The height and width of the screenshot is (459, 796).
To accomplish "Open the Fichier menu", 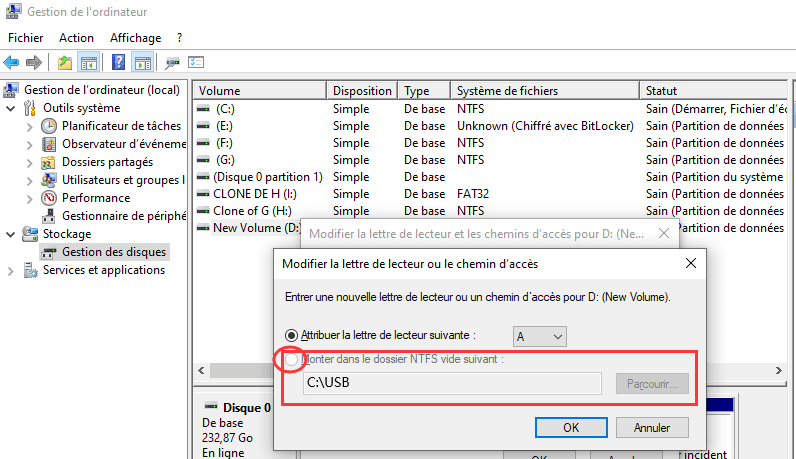I will point(25,37).
